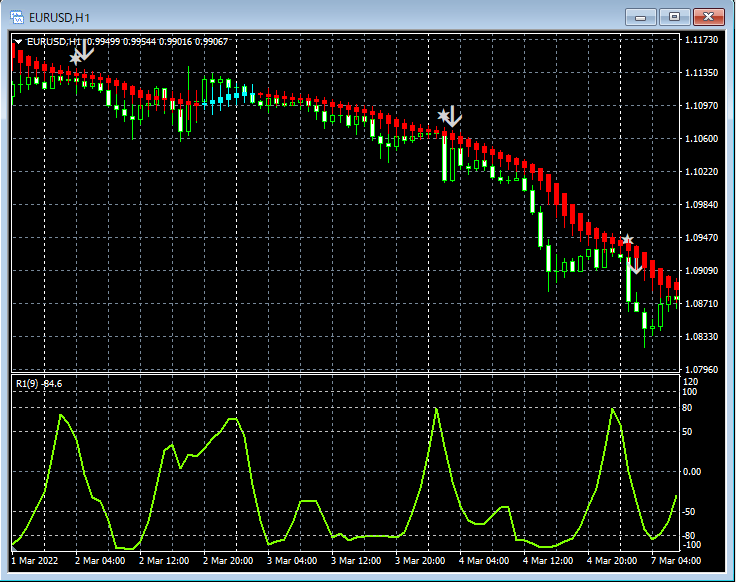Click price scale value 1.09470

[701, 237]
